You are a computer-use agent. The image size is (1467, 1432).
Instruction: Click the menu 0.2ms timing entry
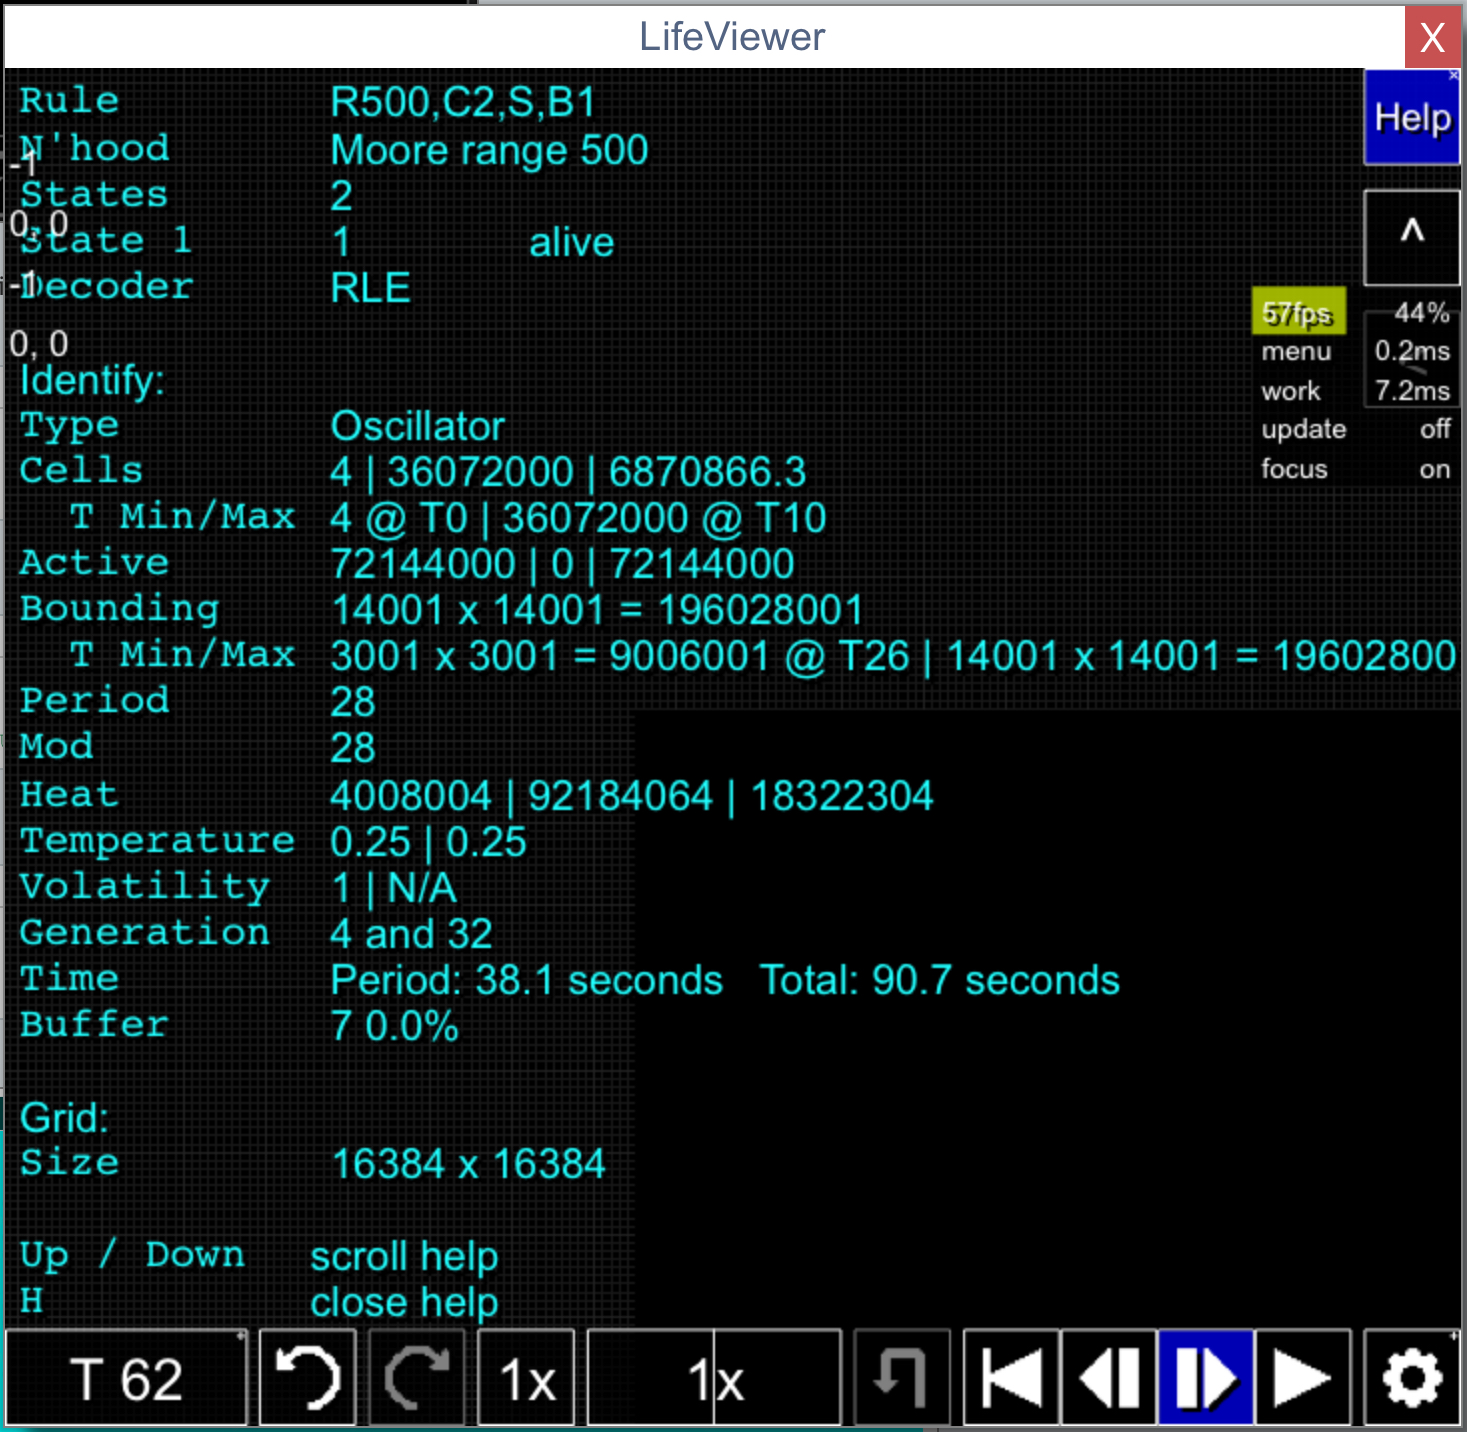point(1356,351)
